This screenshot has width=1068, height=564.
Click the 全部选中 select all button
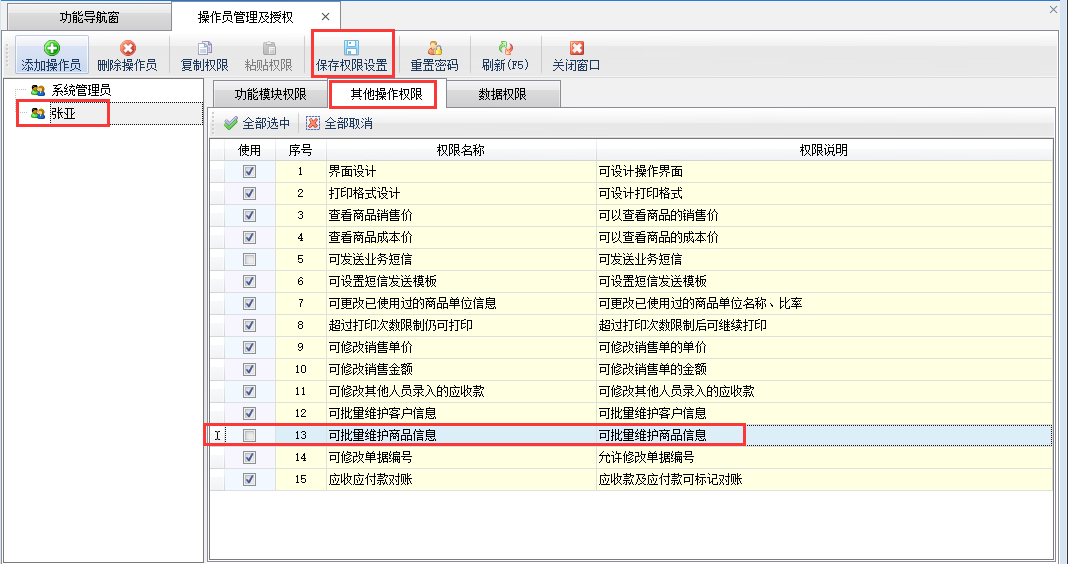coord(257,124)
